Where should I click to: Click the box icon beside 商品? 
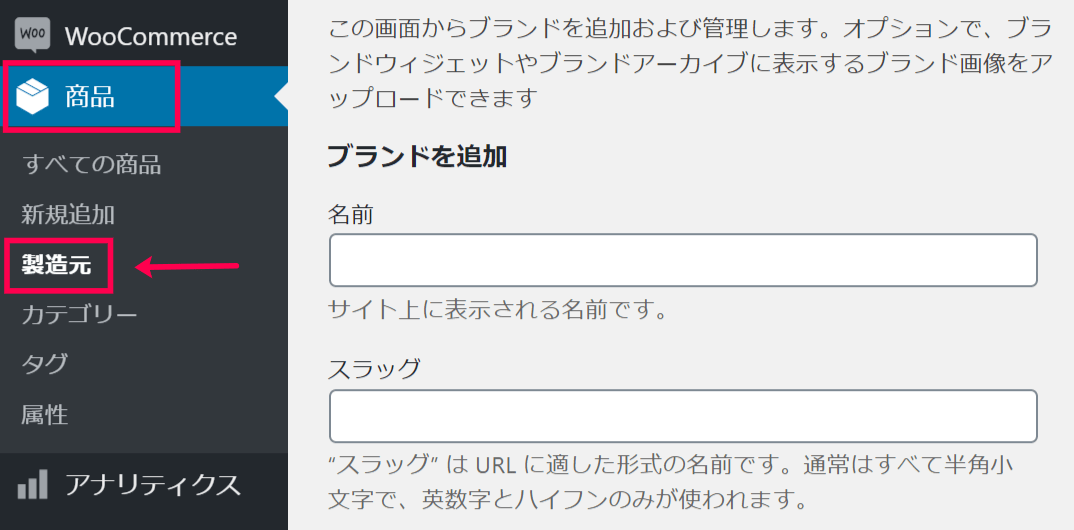pyautogui.click(x=32, y=97)
